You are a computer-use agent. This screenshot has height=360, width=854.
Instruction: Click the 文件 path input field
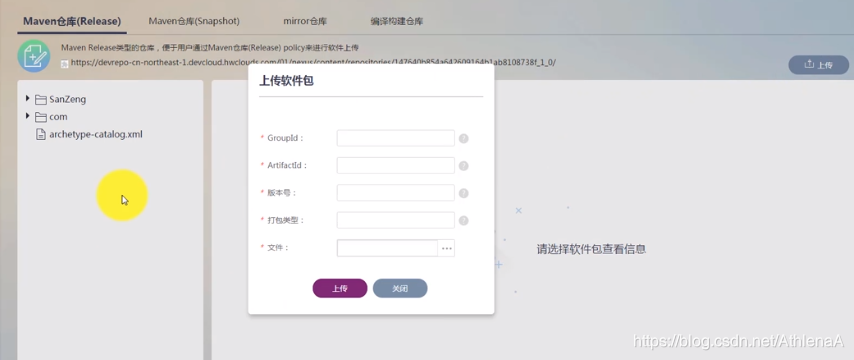pos(387,248)
